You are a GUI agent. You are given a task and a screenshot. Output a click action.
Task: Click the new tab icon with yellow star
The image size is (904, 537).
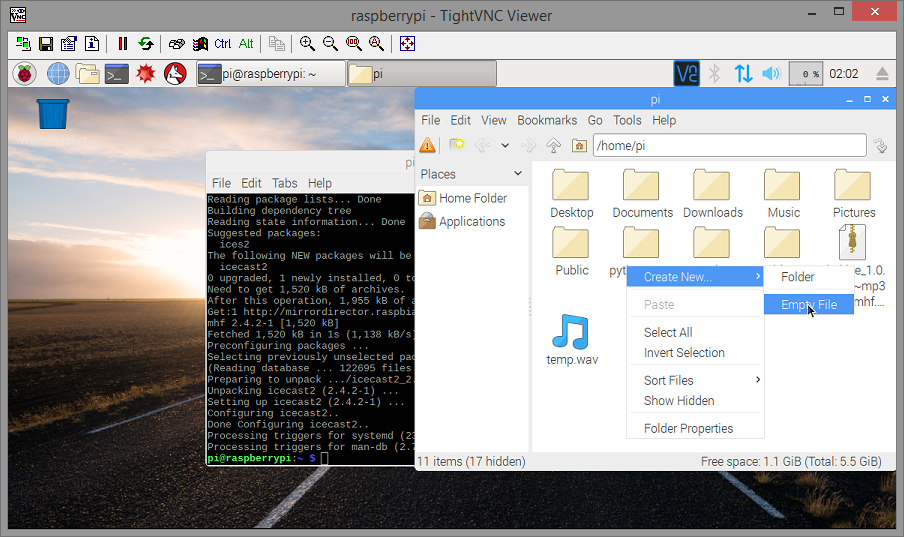(457, 145)
